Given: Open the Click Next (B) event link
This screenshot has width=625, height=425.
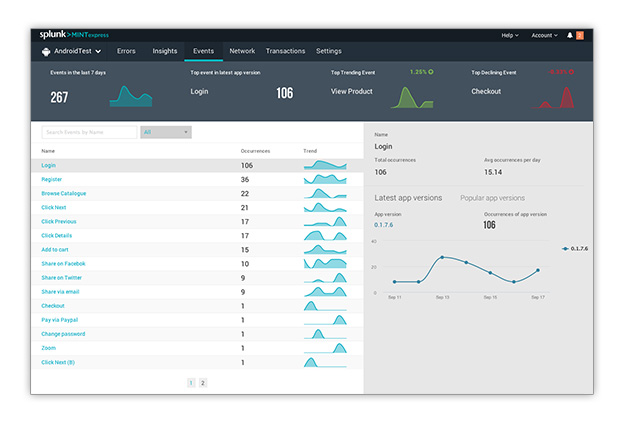Looking at the screenshot, I should point(58,362).
